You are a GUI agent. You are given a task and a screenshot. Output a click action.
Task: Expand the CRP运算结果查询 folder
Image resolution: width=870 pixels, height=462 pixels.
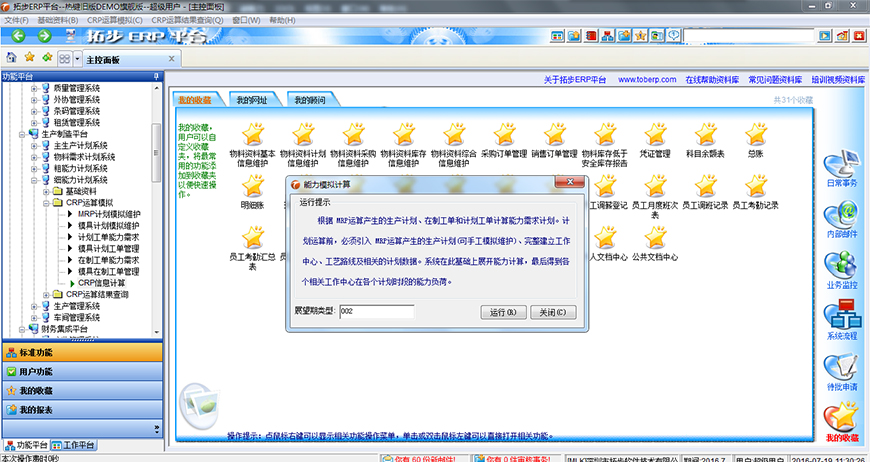click(x=45, y=294)
